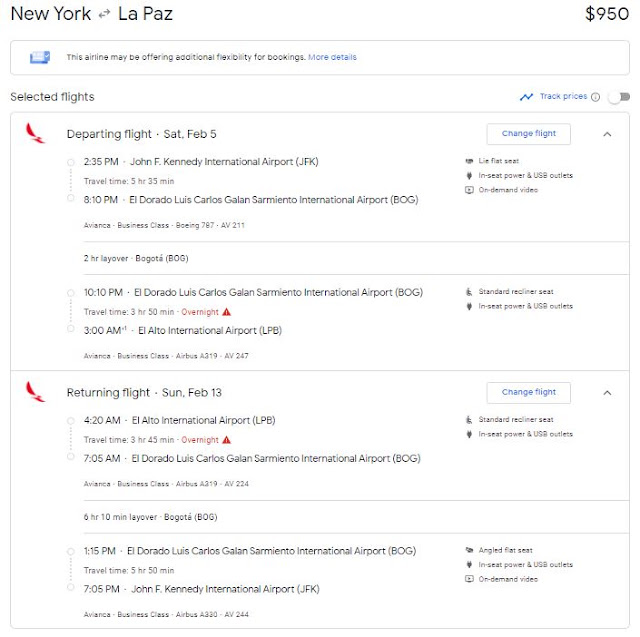
Task: Click overnight warning icon on AV 224 leg
Action: pos(227,440)
